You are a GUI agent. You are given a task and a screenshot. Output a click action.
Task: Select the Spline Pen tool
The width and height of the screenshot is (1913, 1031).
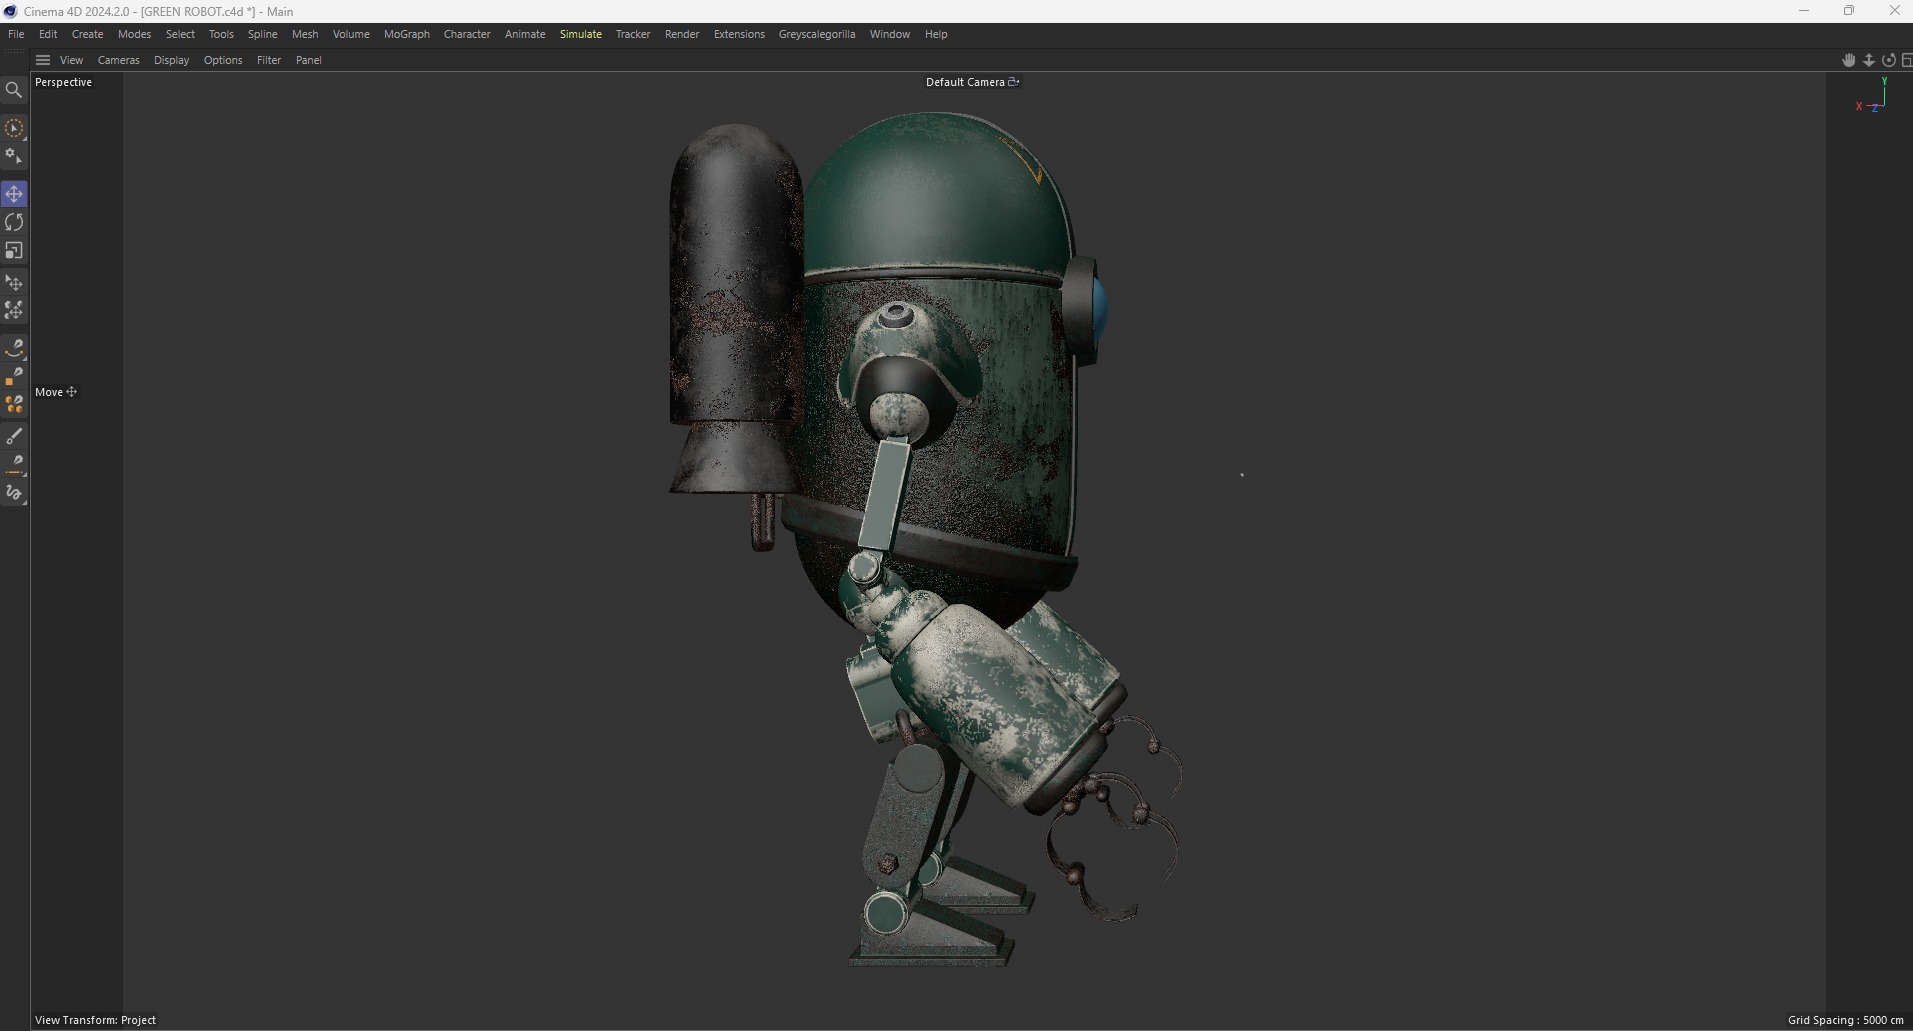coord(14,348)
